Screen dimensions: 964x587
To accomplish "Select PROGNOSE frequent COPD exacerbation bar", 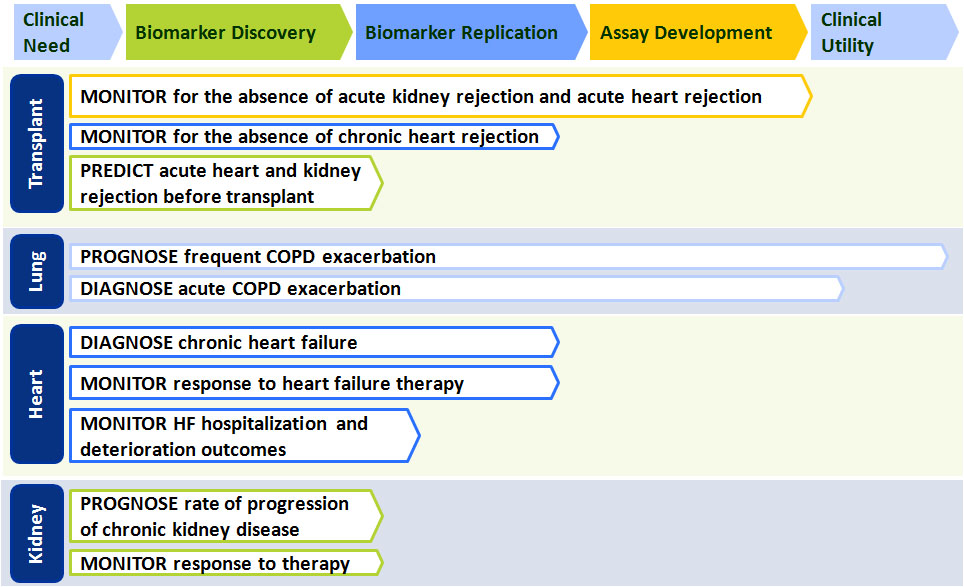I will click(508, 256).
